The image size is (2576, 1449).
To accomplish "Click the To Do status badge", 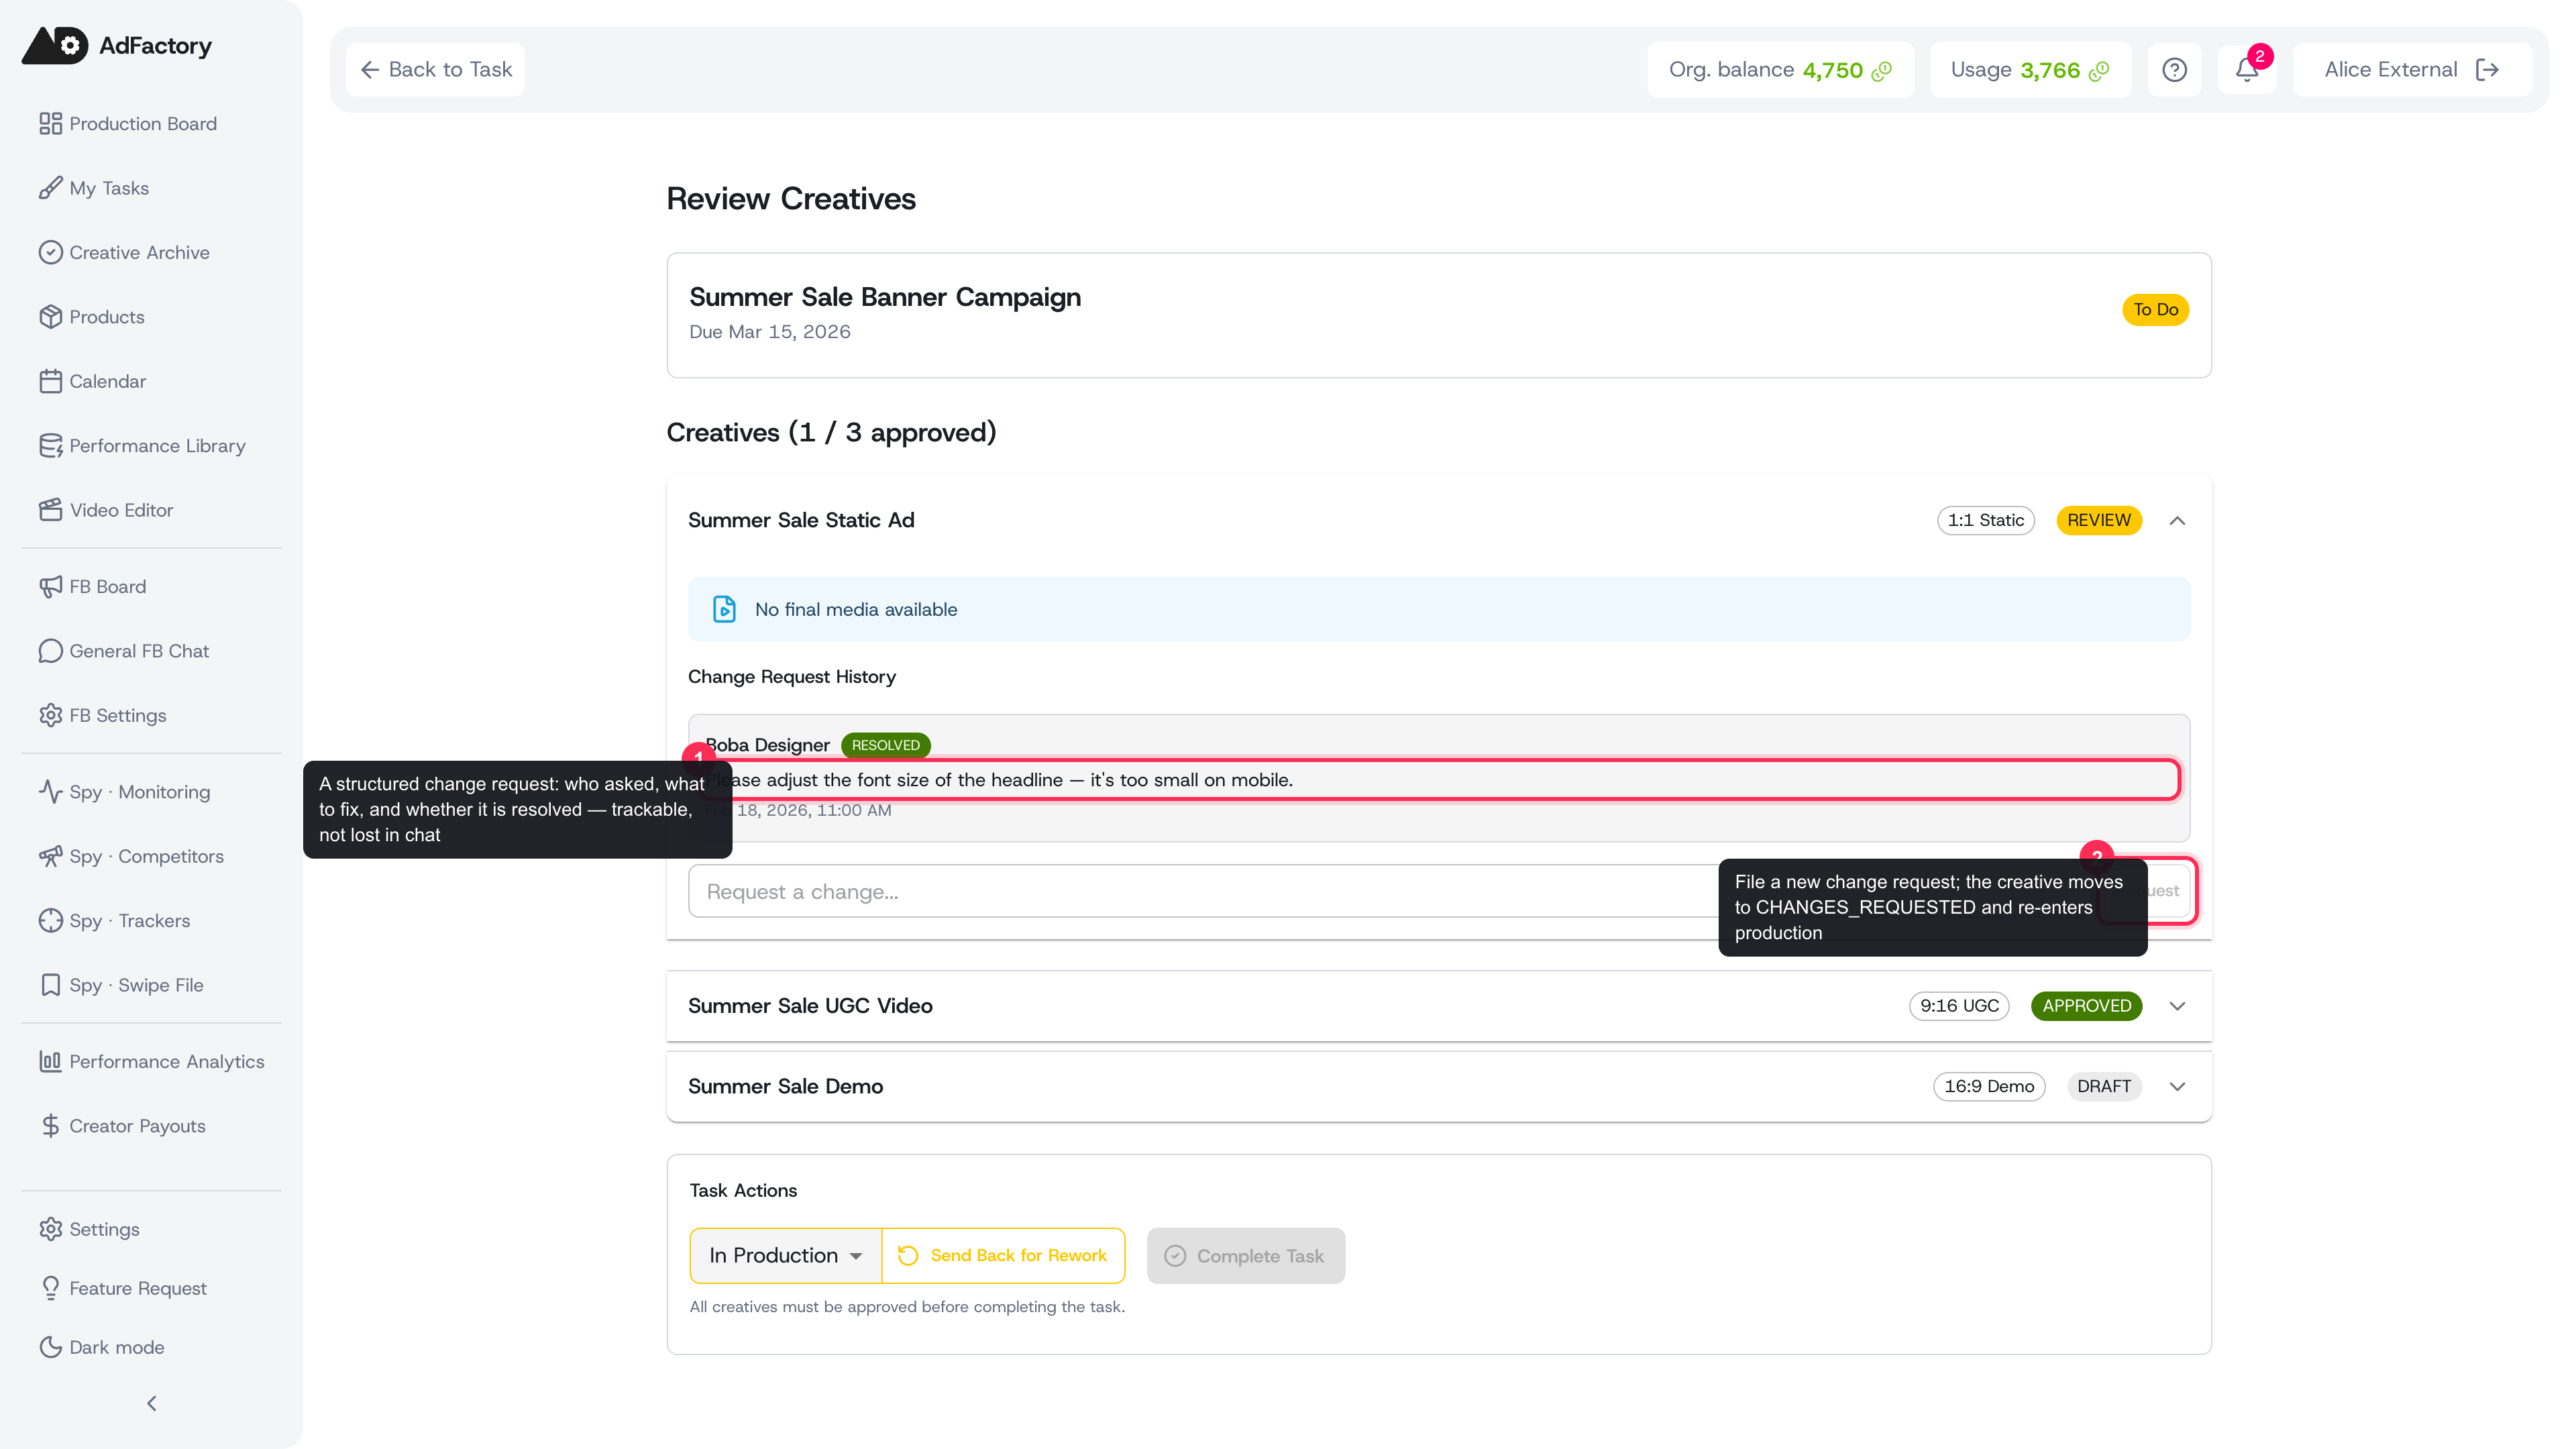I will click(x=2155, y=310).
